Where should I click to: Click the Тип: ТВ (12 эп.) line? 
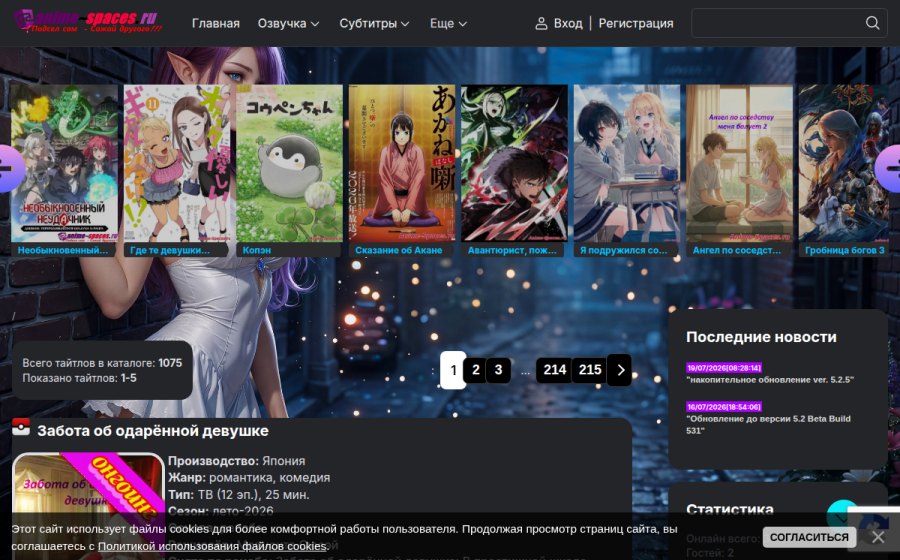(239, 495)
